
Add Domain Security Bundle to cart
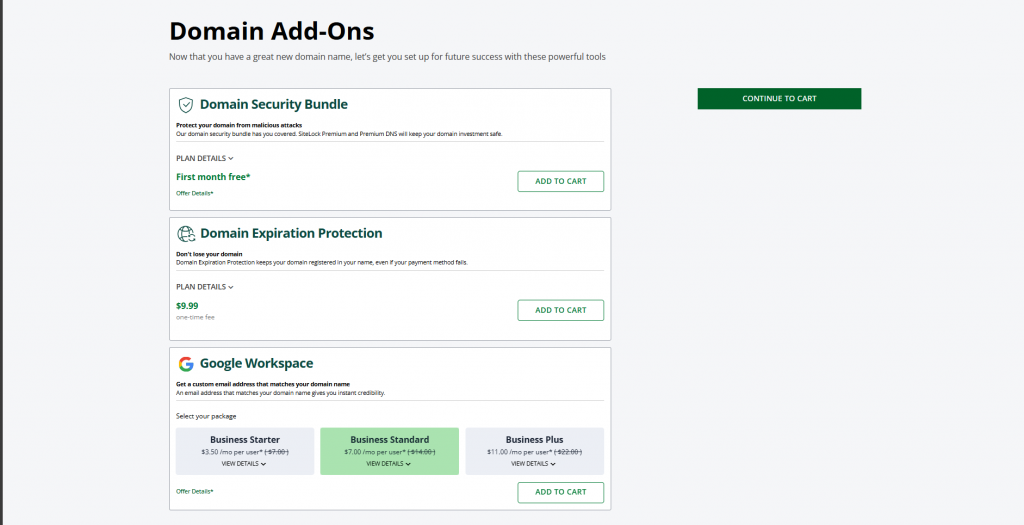pyautogui.click(x=560, y=181)
